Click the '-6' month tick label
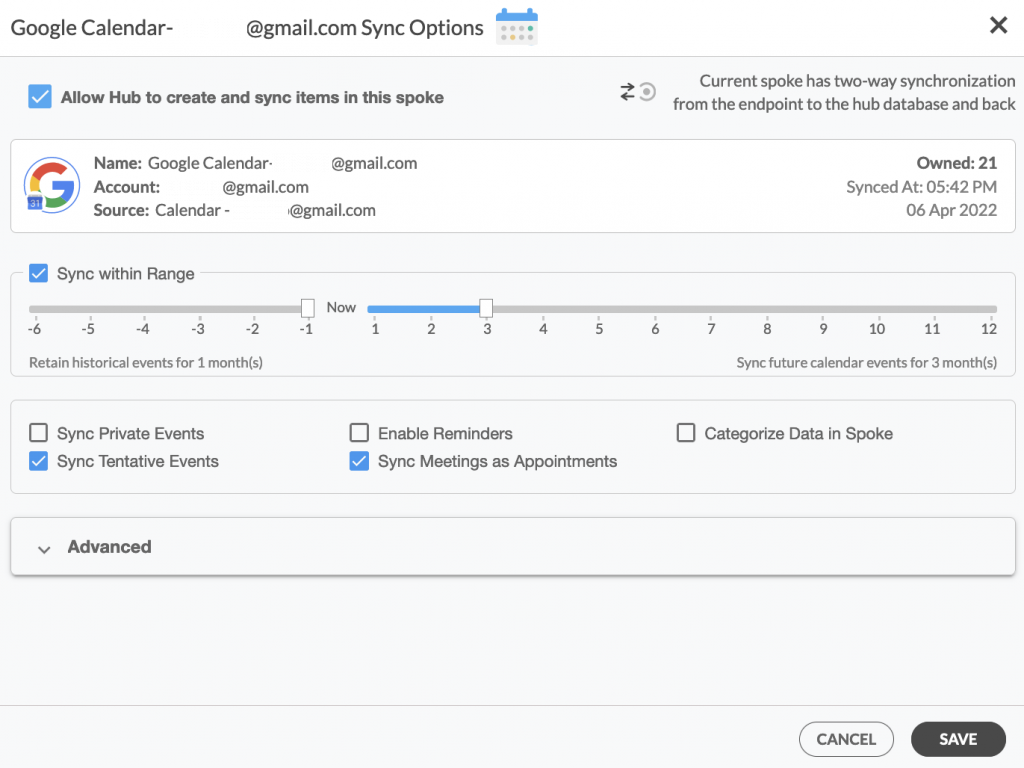The height and width of the screenshot is (768, 1024). pos(34,329)
